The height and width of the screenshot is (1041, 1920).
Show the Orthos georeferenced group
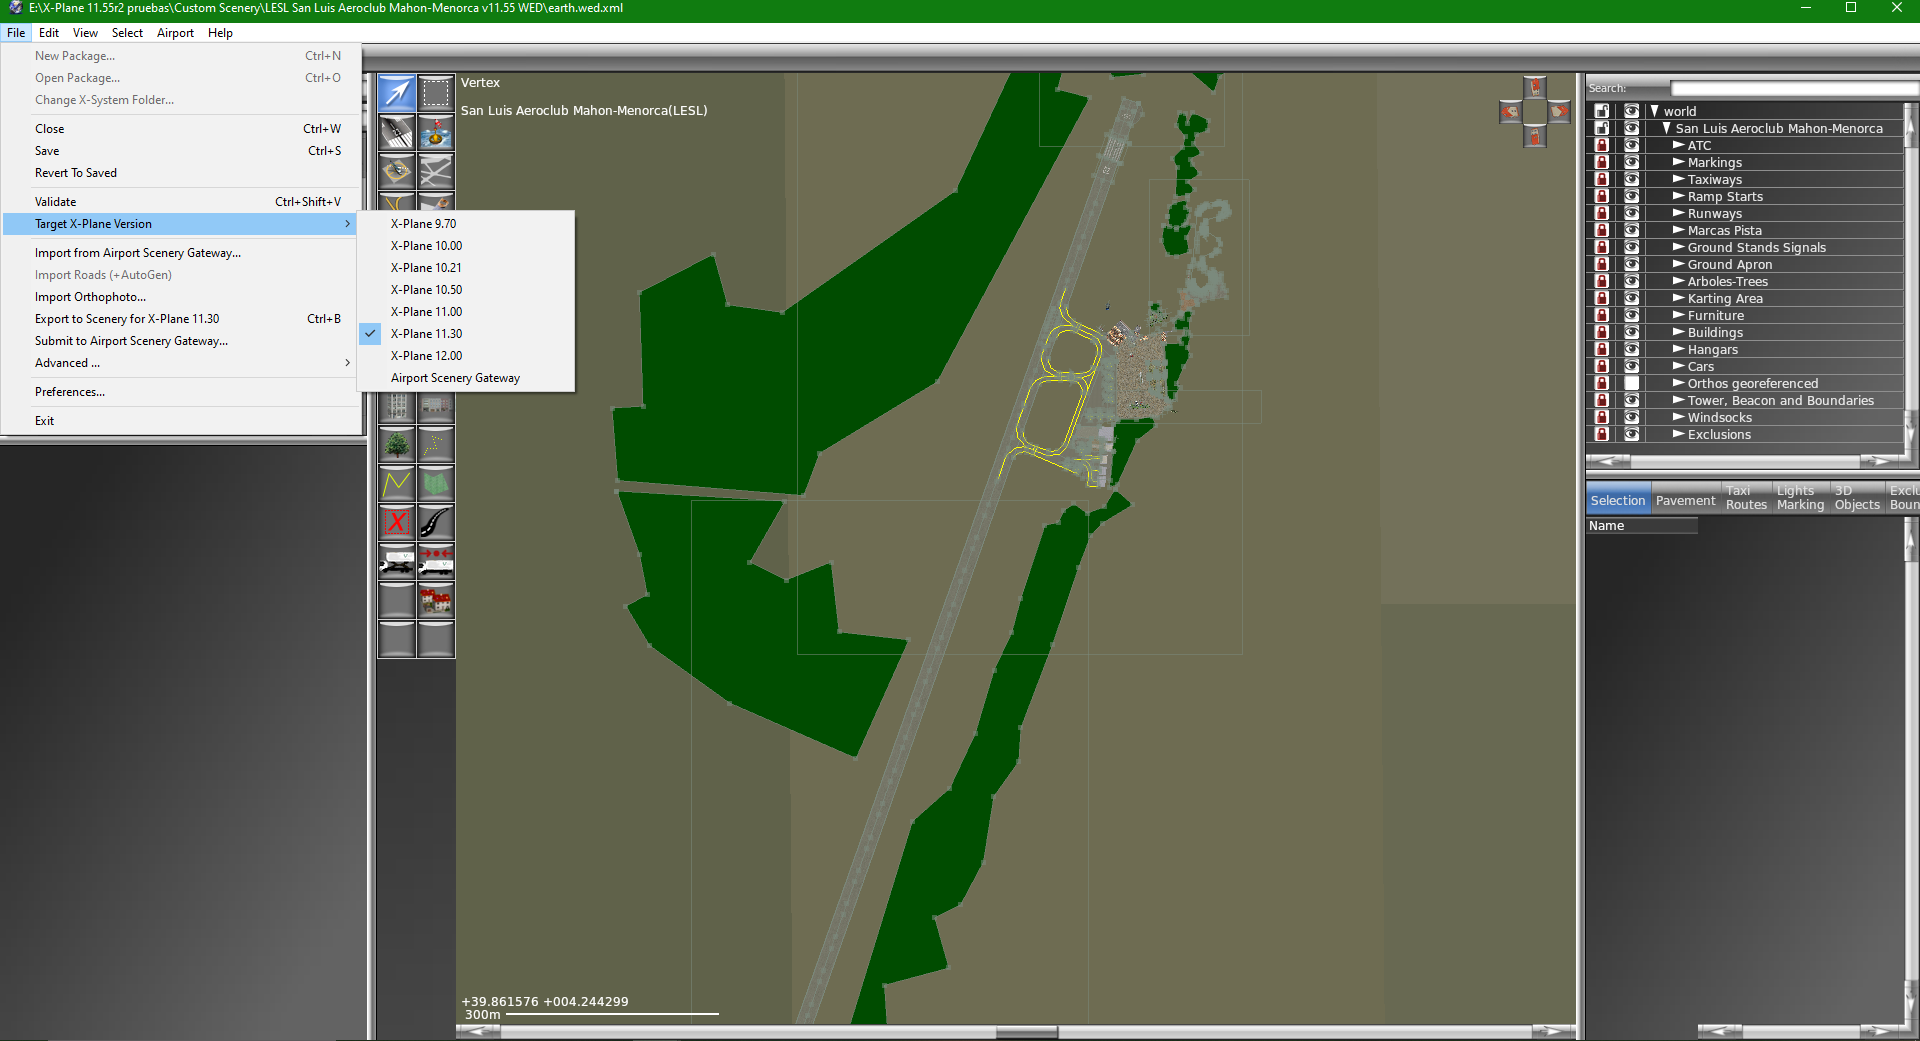pyautogui.click(x=1631, y=383)
